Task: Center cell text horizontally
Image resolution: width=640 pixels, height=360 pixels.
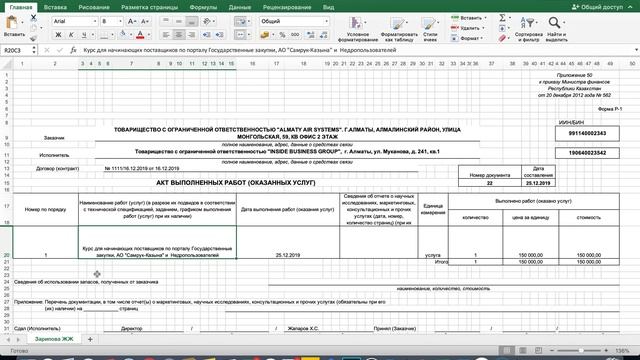Action: click(x=178, y=35)
